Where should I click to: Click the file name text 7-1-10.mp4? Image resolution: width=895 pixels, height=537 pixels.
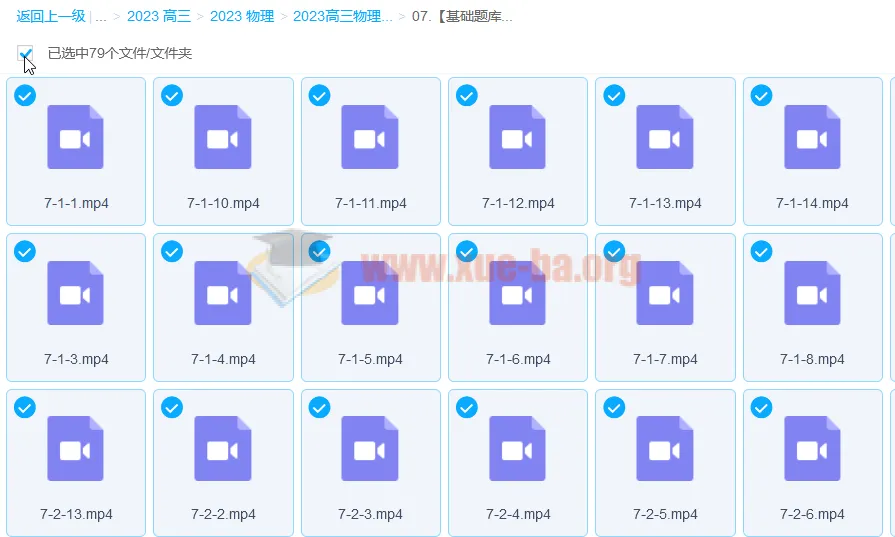tap(223, 203)
